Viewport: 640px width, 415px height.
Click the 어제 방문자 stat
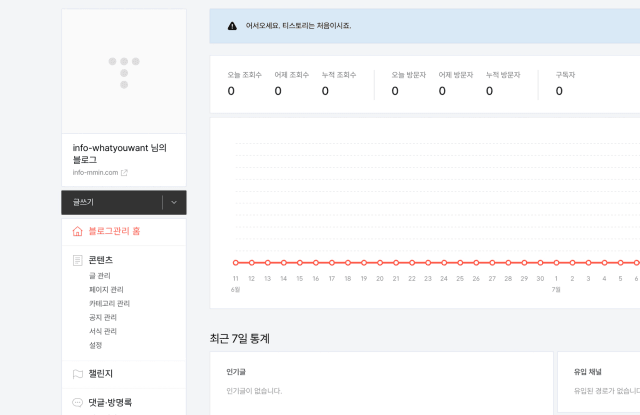click(456, 84)
